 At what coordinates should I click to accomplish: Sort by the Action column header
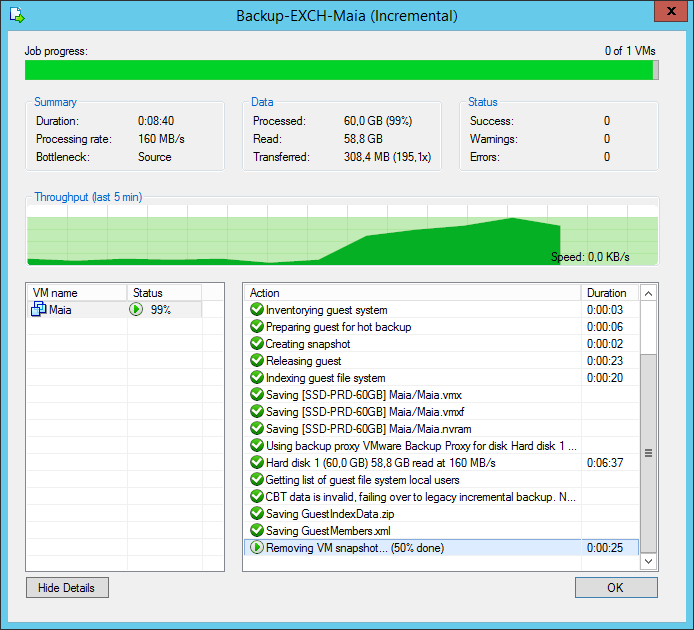[412, 293]
